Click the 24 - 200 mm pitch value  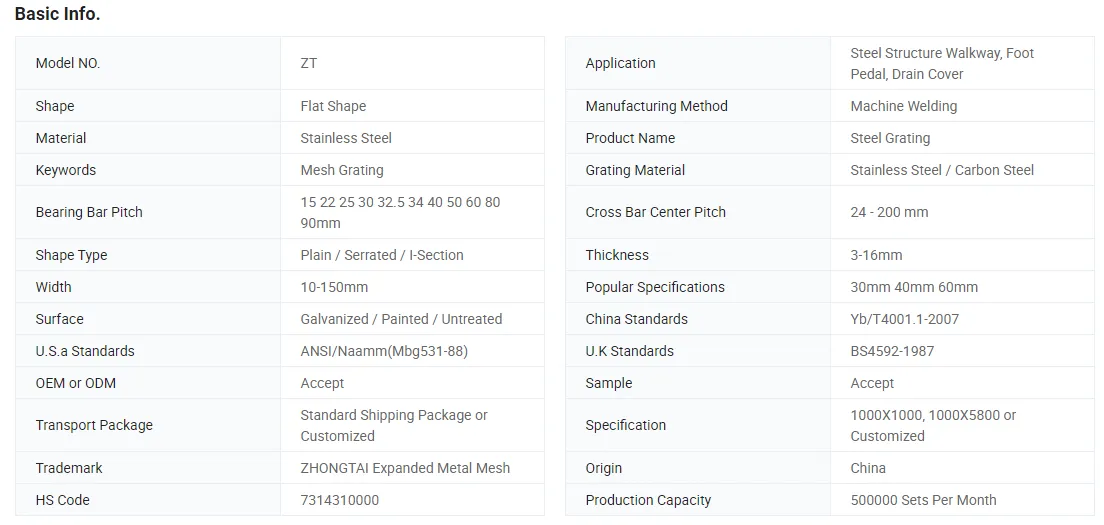889,212
